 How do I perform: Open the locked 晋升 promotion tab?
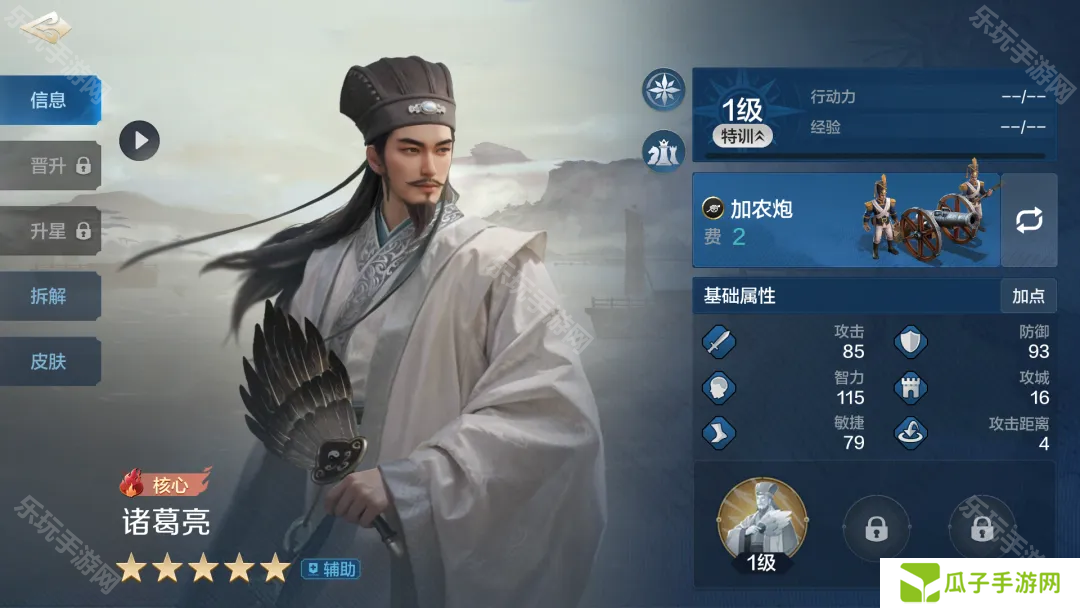point(50,166)
